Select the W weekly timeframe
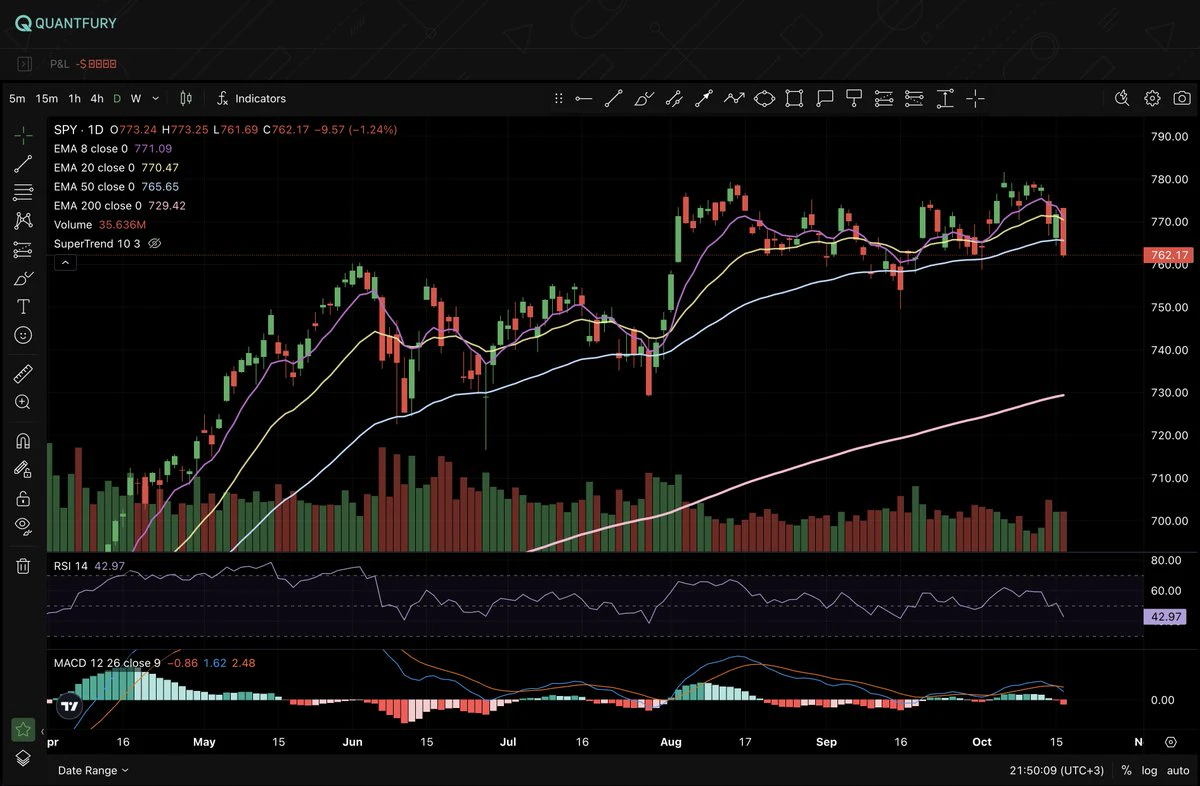Image resolution: width=1200 pixels, height=786 pixels. pyautogui.click(x=136, y=98)
